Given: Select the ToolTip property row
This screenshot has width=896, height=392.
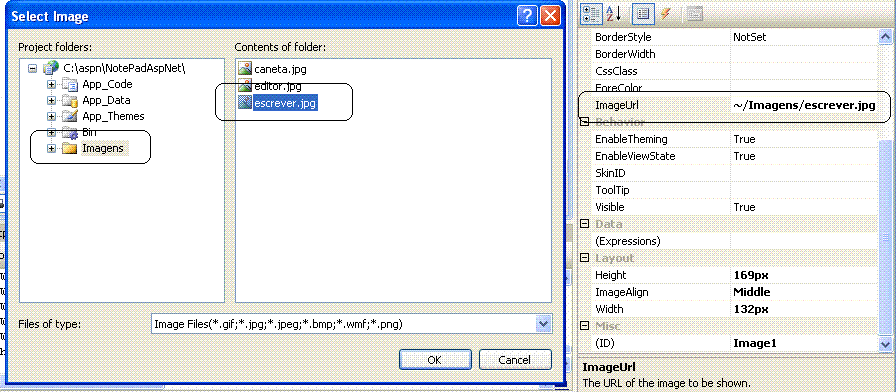Looking at the screenshot, I should tap(734, 190).
